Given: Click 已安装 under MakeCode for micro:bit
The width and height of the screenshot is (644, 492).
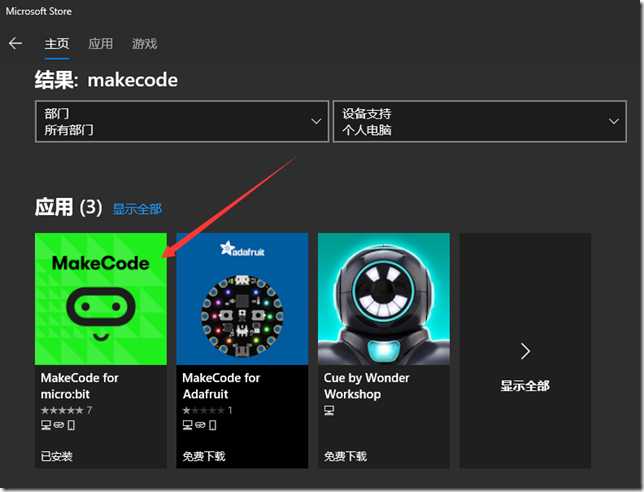Looking at the screenshot, I should click(56, 456).
